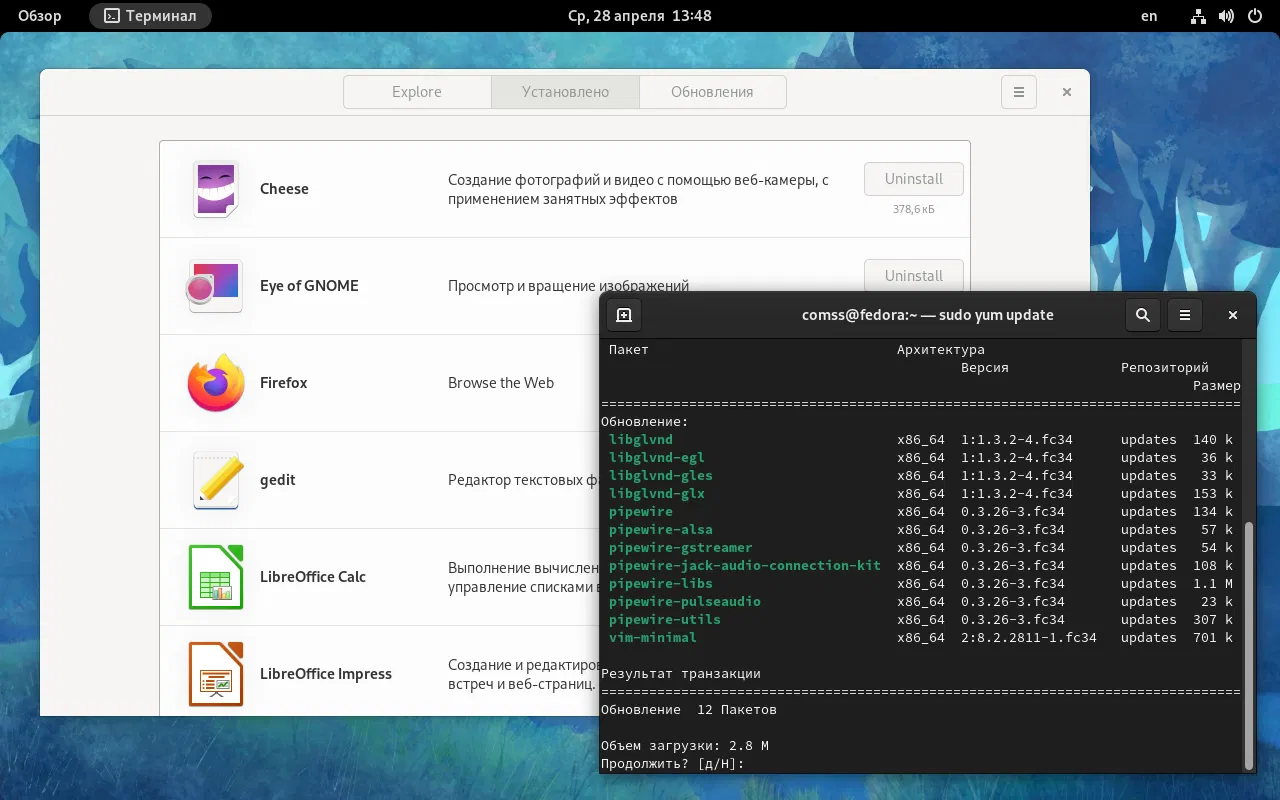The width and height of the screenshot is (1280, 800).
Task: Click the Browse the Web description
Action: tap(501, 383)
